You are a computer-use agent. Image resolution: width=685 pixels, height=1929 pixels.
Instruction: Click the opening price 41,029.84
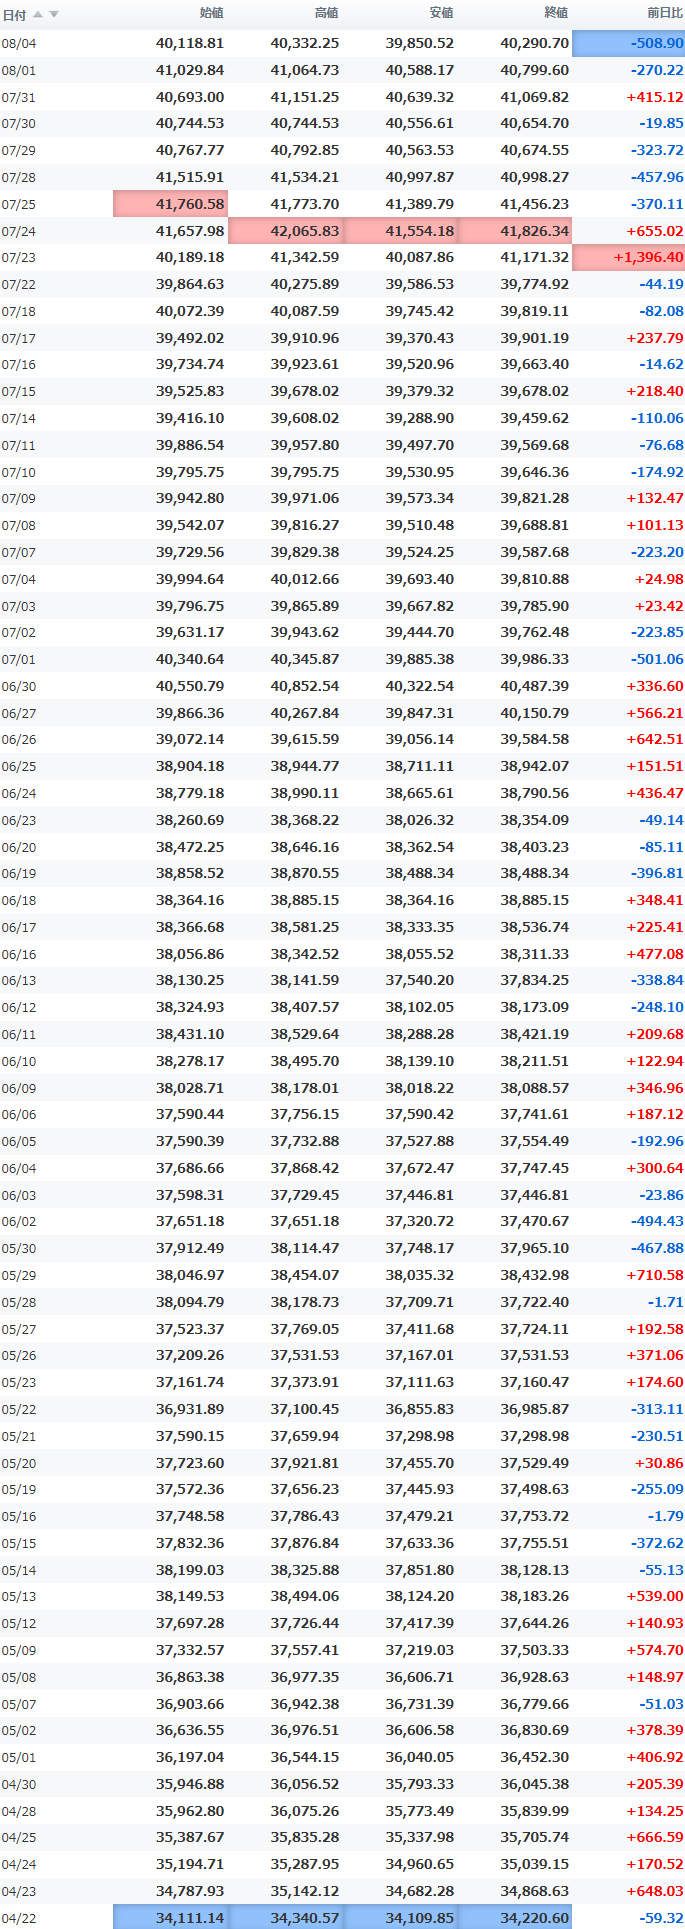(x=190, y=70)
